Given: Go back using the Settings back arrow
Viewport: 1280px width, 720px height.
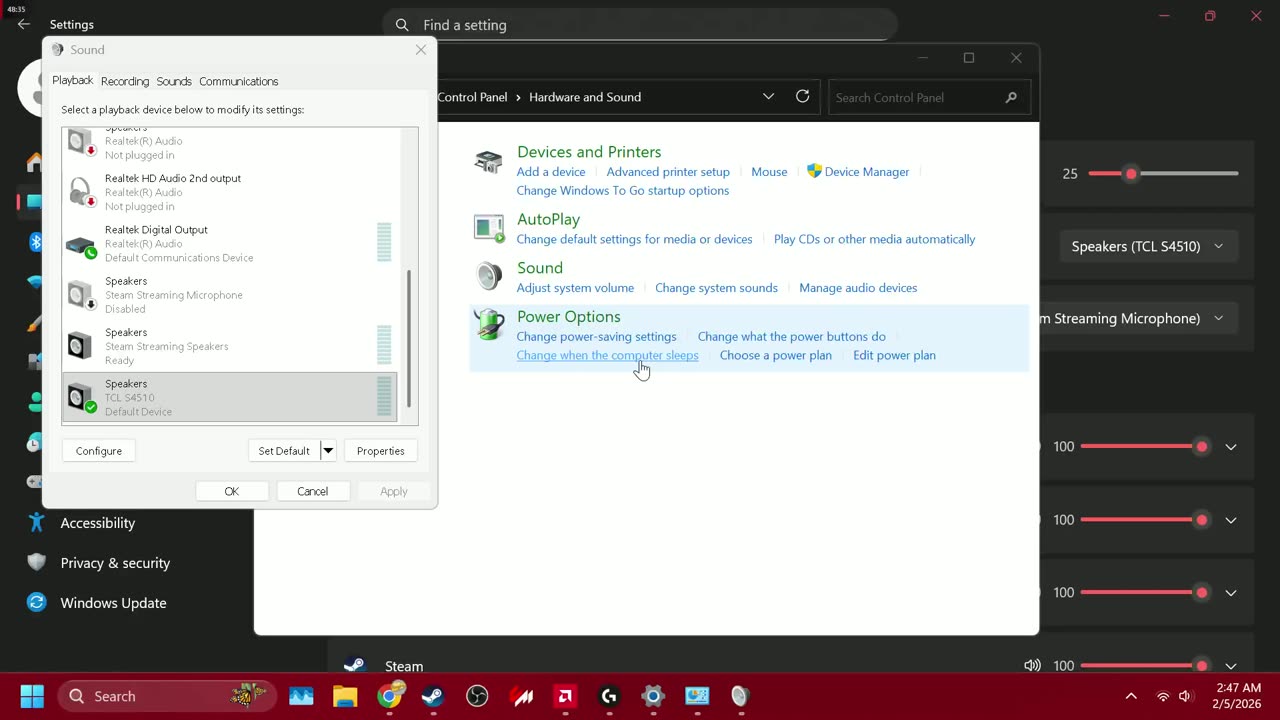Looking at the screenshot, I should click(x=24, y=24).
